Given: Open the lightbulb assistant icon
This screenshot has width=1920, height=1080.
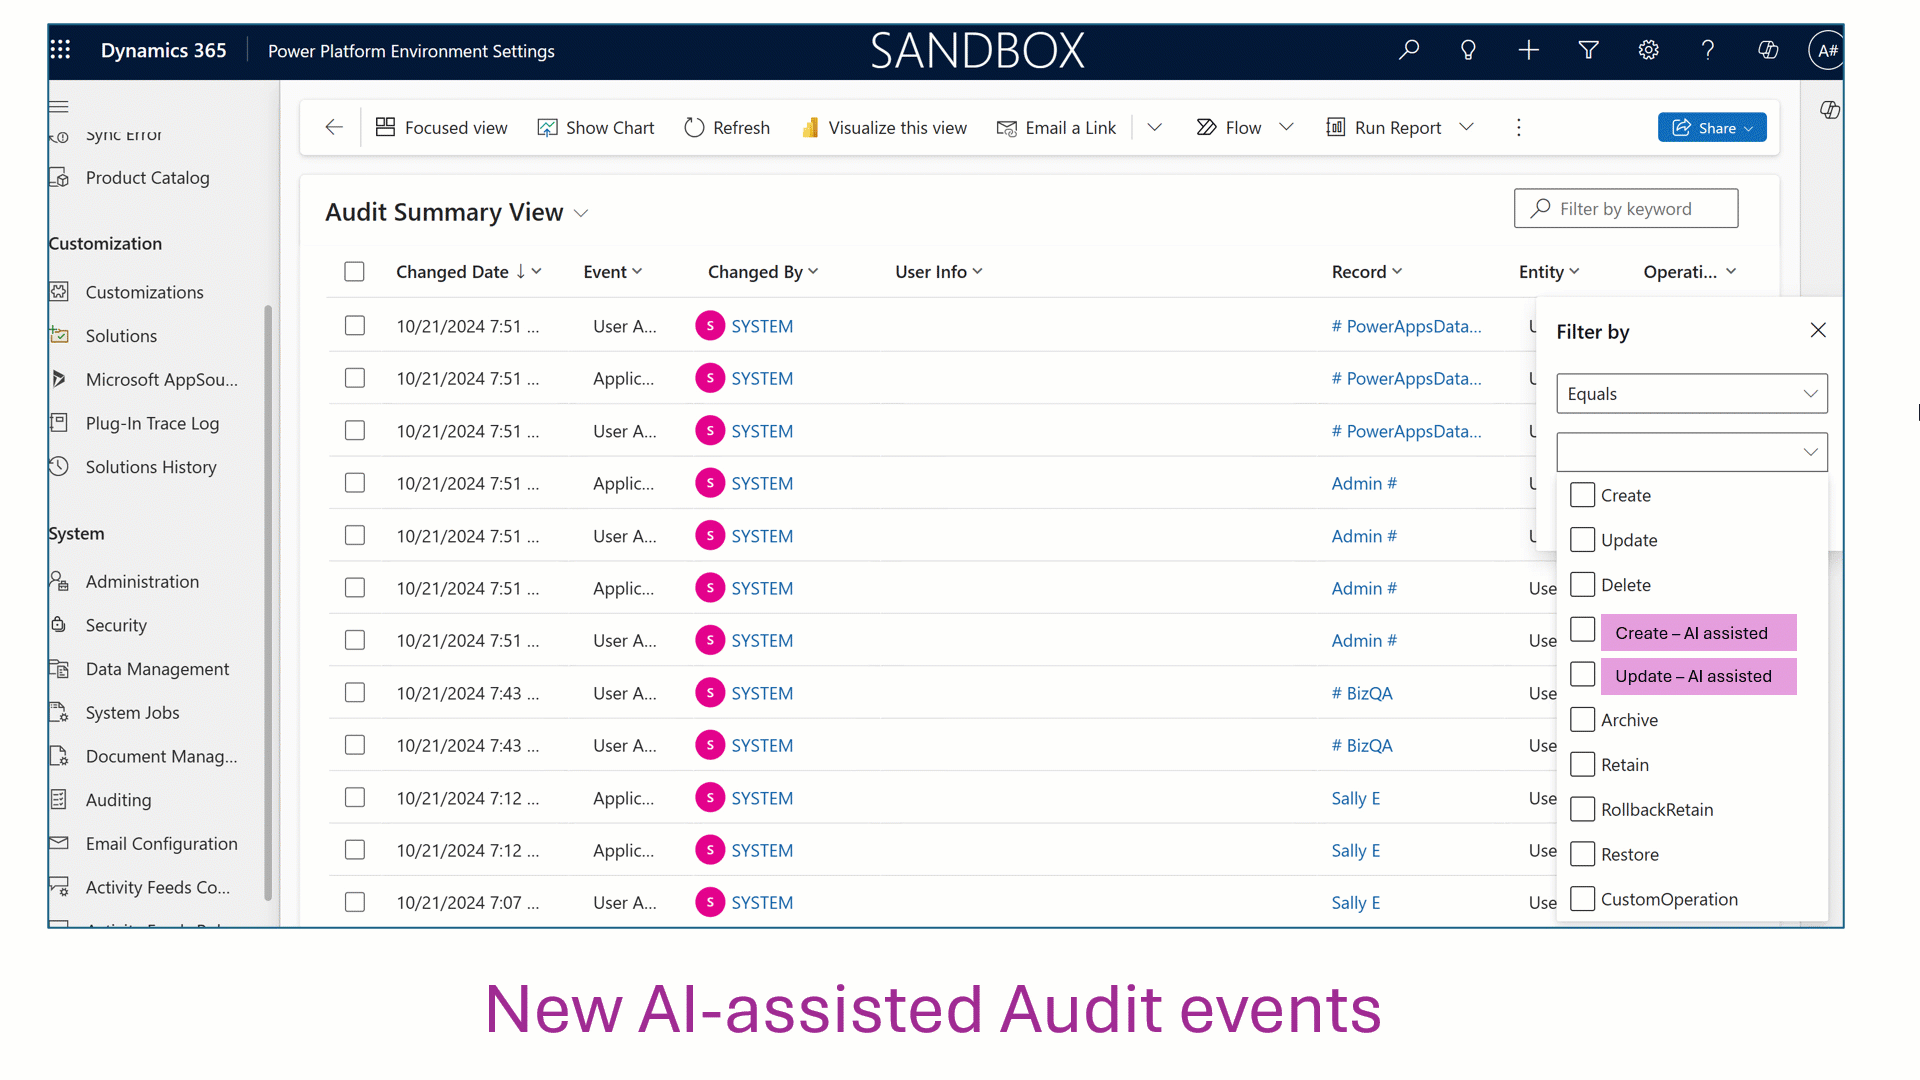Looking at the screenshot, I should pos(1468,50).
